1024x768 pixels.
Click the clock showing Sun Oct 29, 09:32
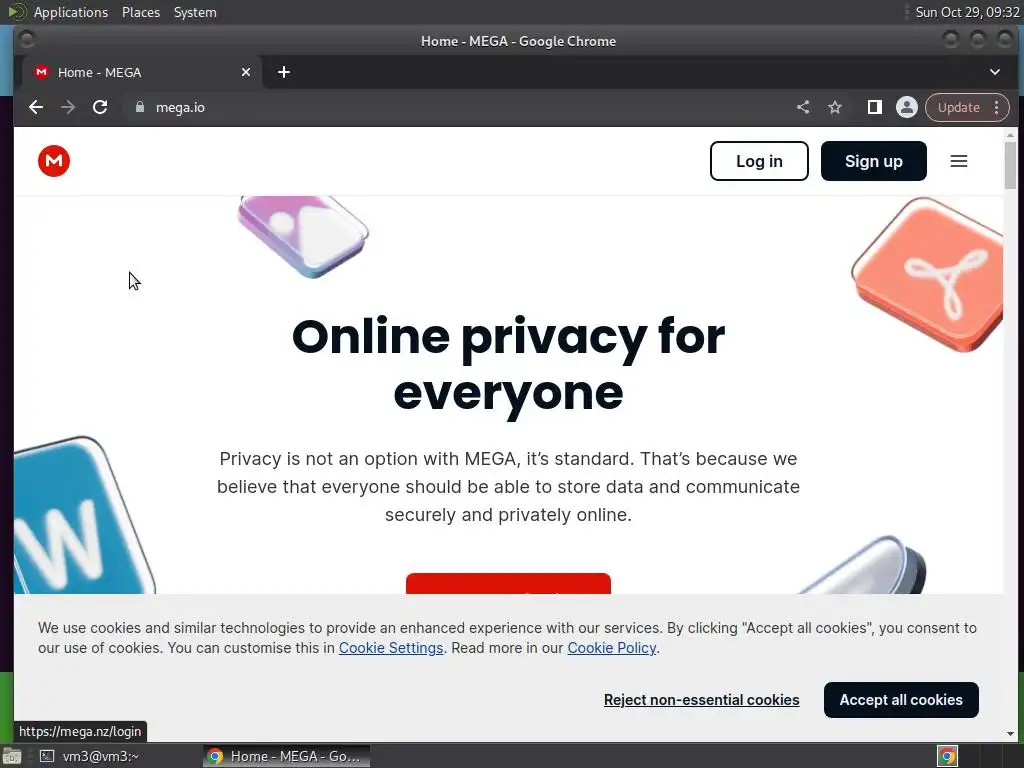(x=967, y=12)
